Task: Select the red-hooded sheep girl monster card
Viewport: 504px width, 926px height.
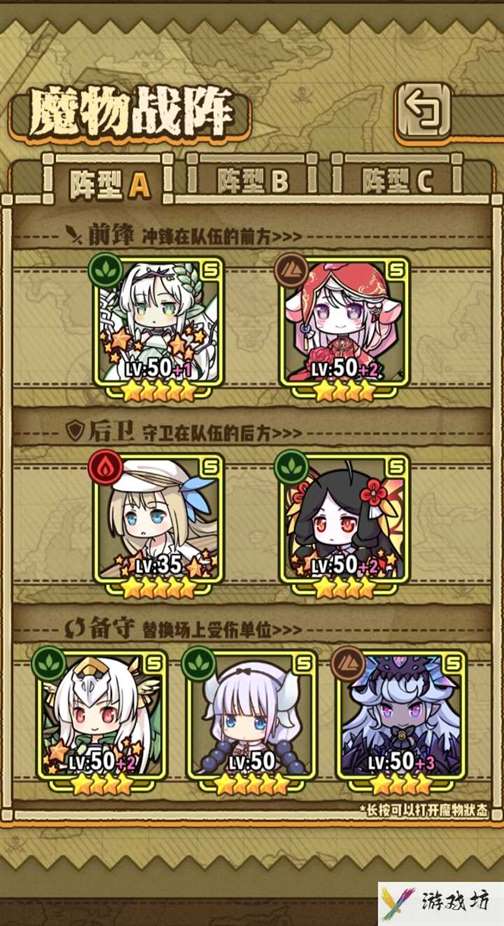Action: (x=344, y=328)
